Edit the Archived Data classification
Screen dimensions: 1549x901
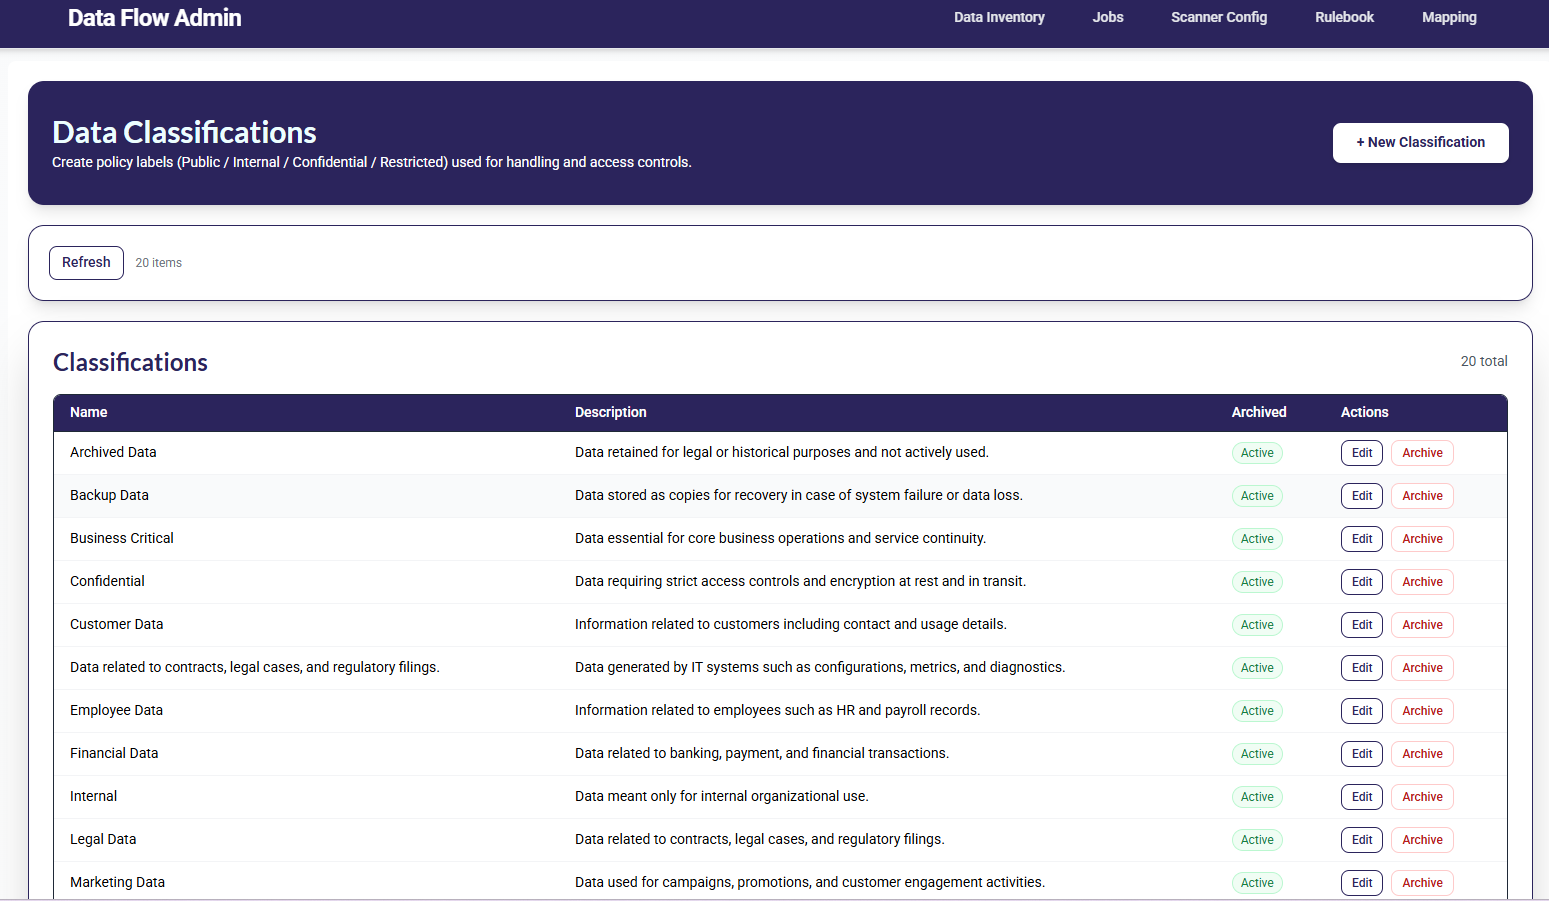click(1361, 453)
